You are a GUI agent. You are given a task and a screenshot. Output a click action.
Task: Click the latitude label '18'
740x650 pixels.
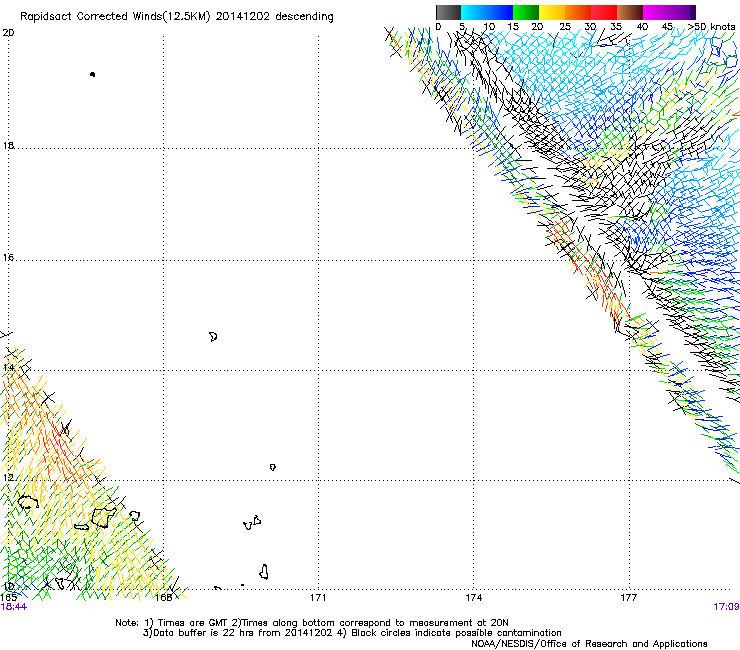(8, 145)
